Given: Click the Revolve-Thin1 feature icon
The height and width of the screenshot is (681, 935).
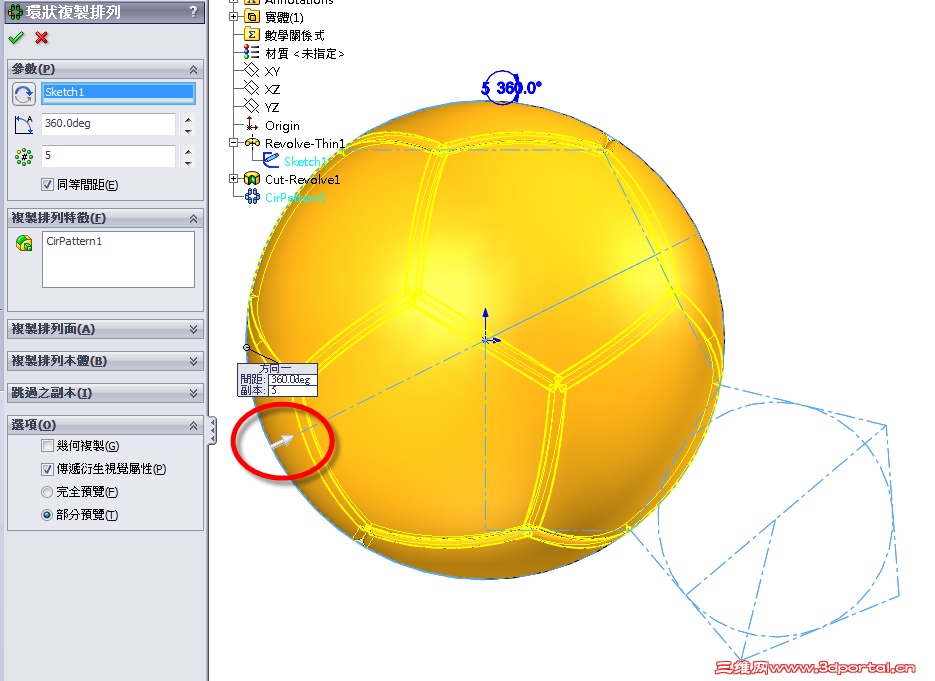Looking at the screenshot, I should tap(252, 142).
